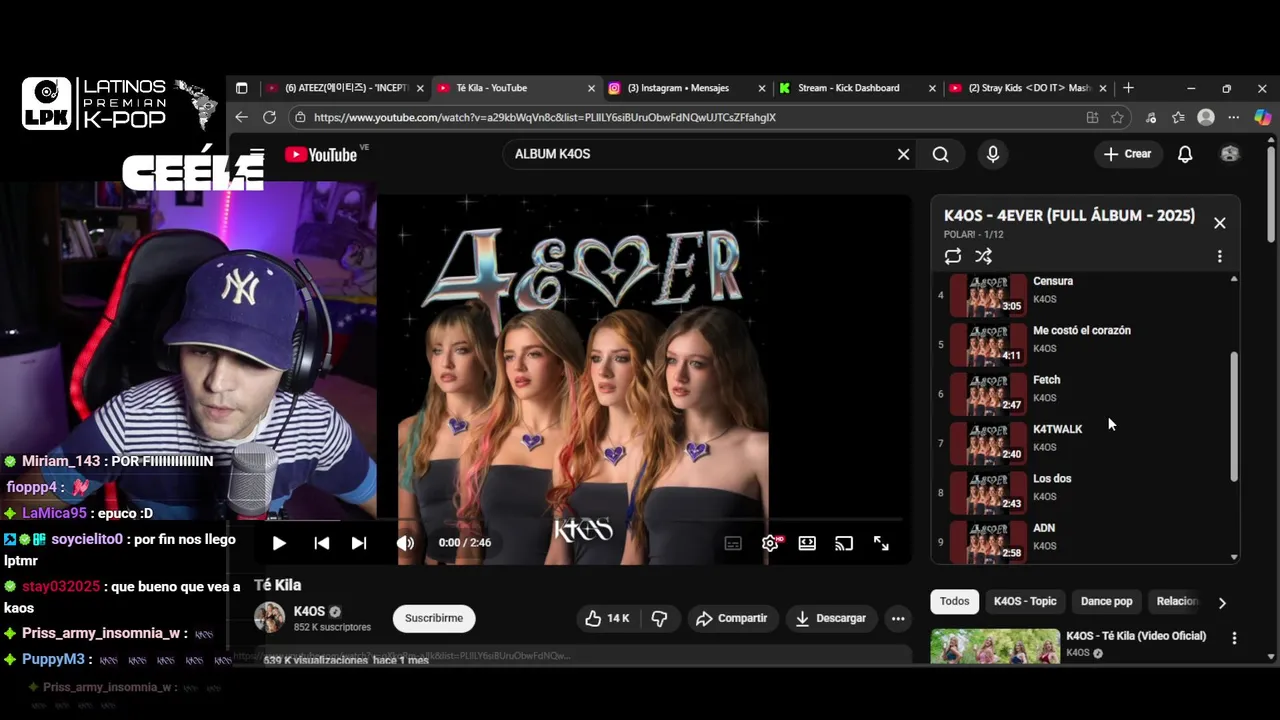The height and width of the screenshot is (720, 1280).
Task: Go to YouTube home logo
Action: [x=322, y=154]
